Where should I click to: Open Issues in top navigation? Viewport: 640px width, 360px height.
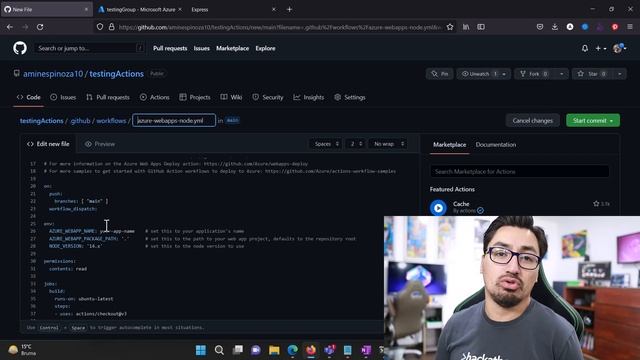click(202, 48)
